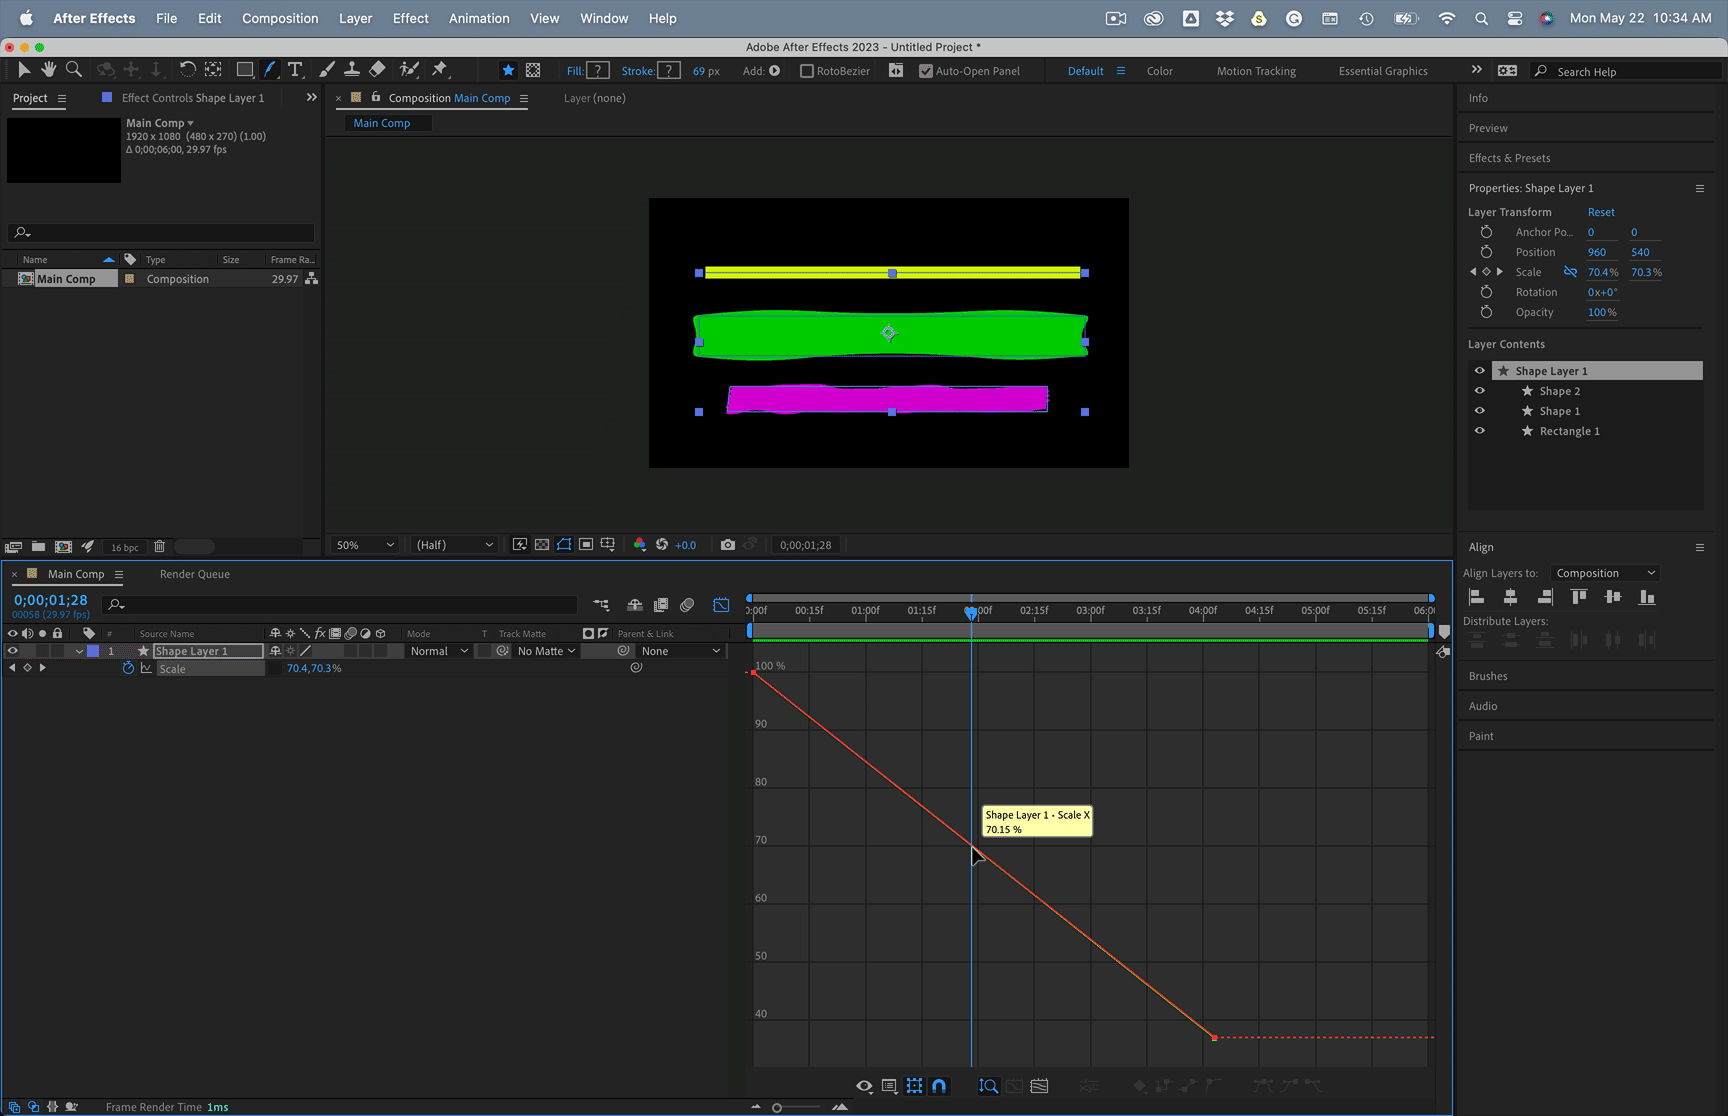Click the current time indicator playhead
The width and height of the screenshot is (1728, 1116).
(971, 612)
